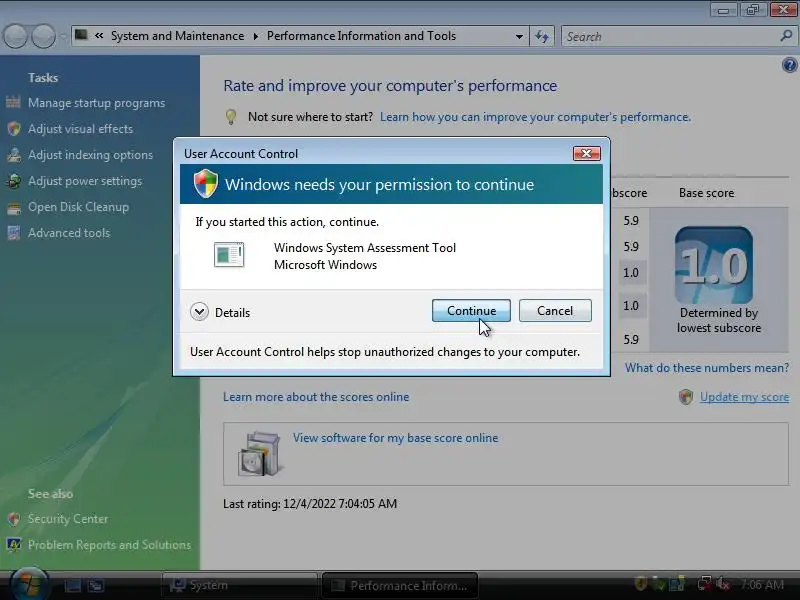Click the Adjust visual effects shield icon
800x600 pixels.
pyautogui.click(x=14, y=129)
